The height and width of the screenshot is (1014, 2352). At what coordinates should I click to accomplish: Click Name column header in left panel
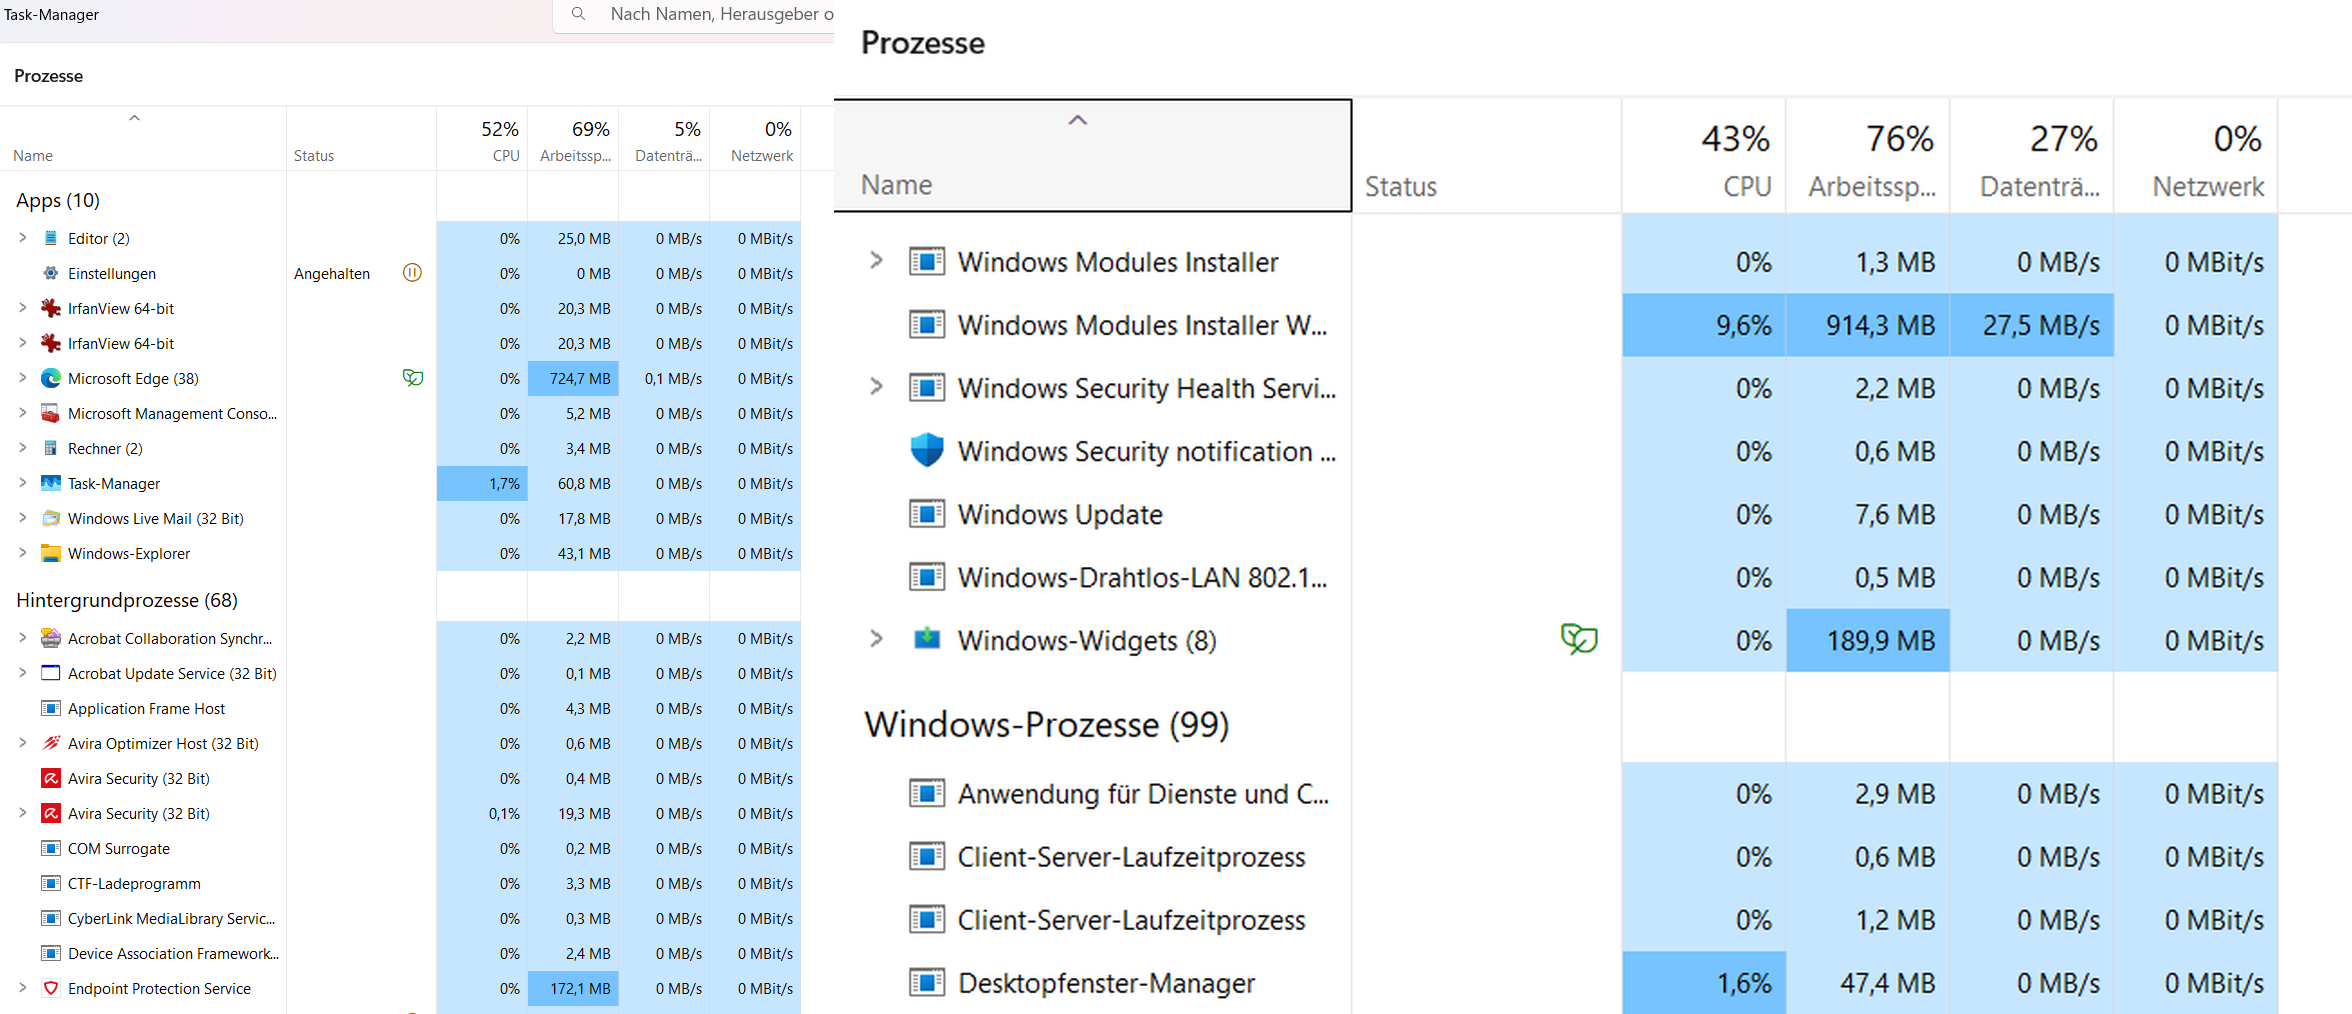[143, 139]
